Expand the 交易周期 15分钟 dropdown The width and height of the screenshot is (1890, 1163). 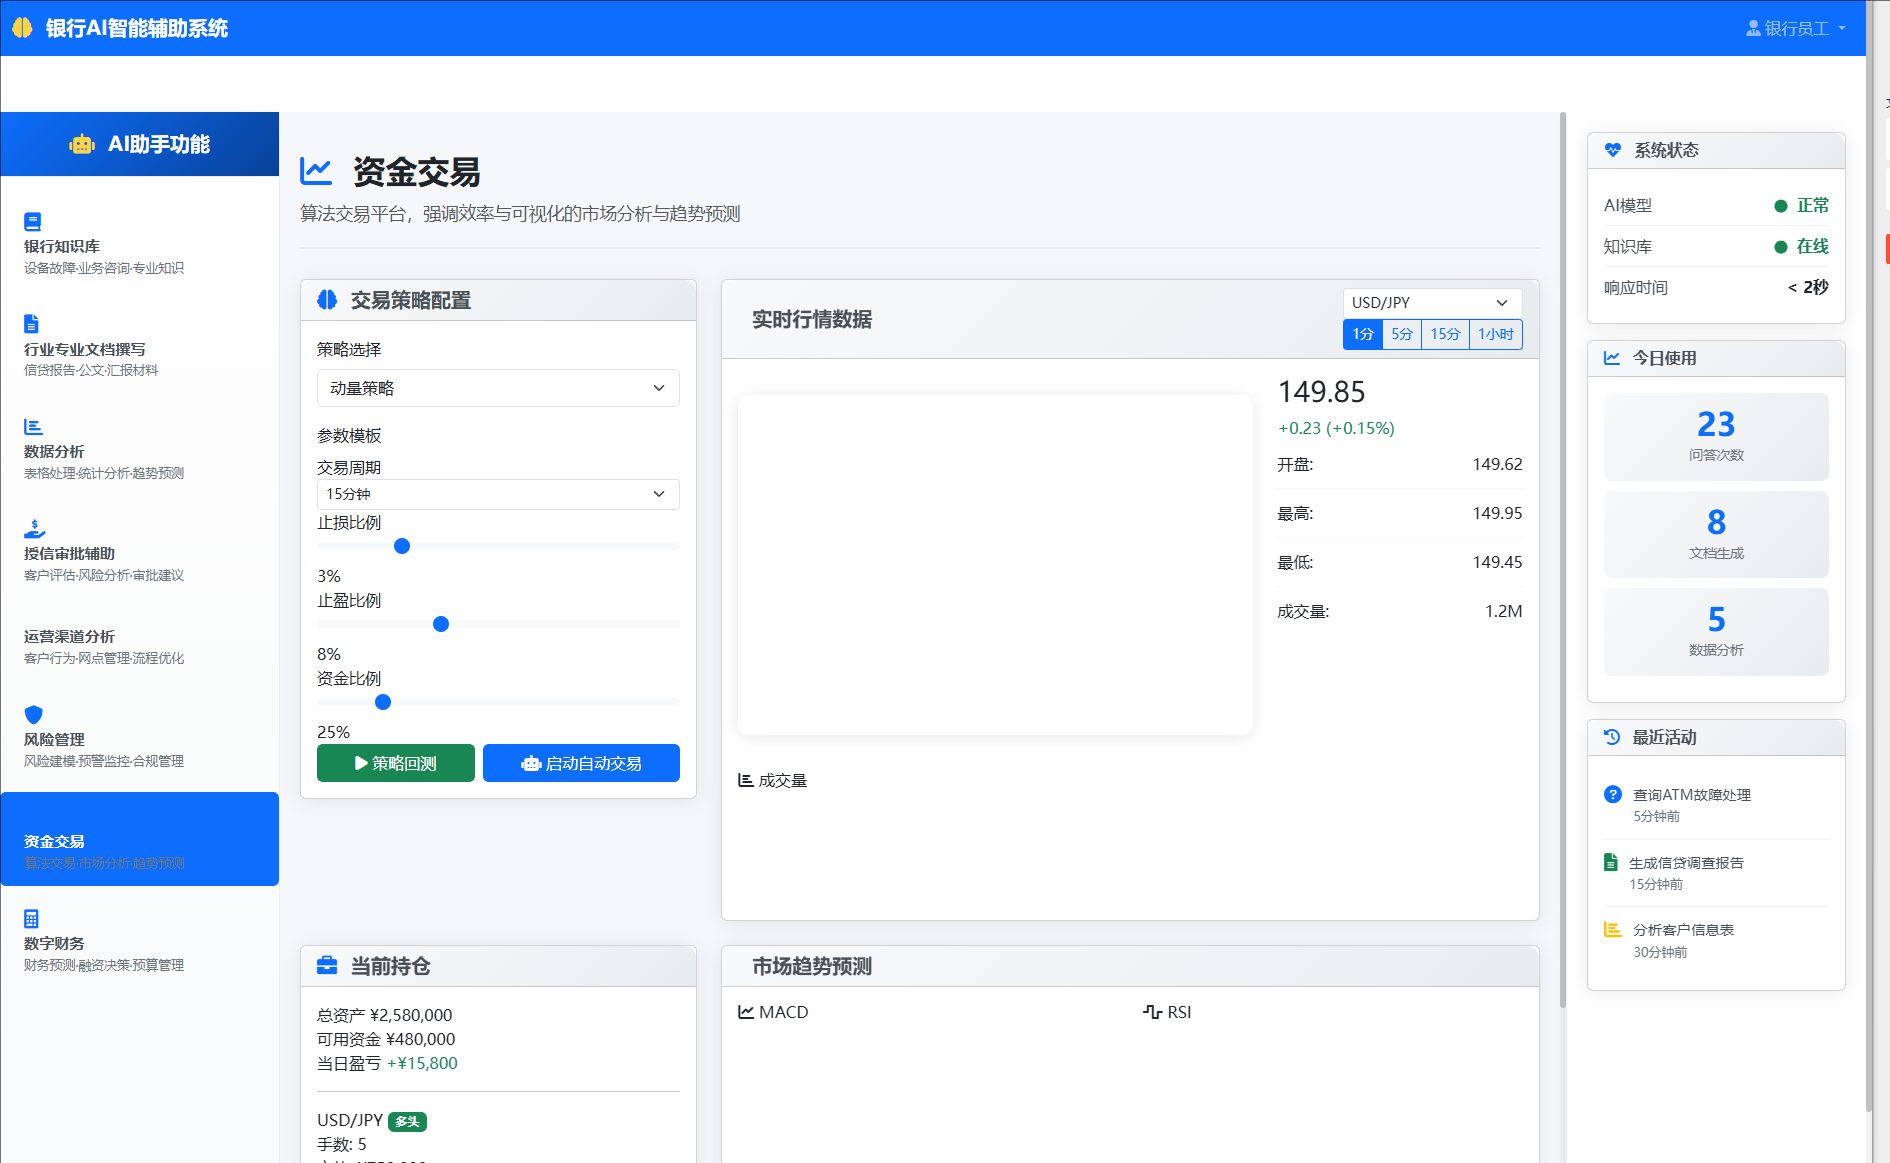tap(498, 494)
